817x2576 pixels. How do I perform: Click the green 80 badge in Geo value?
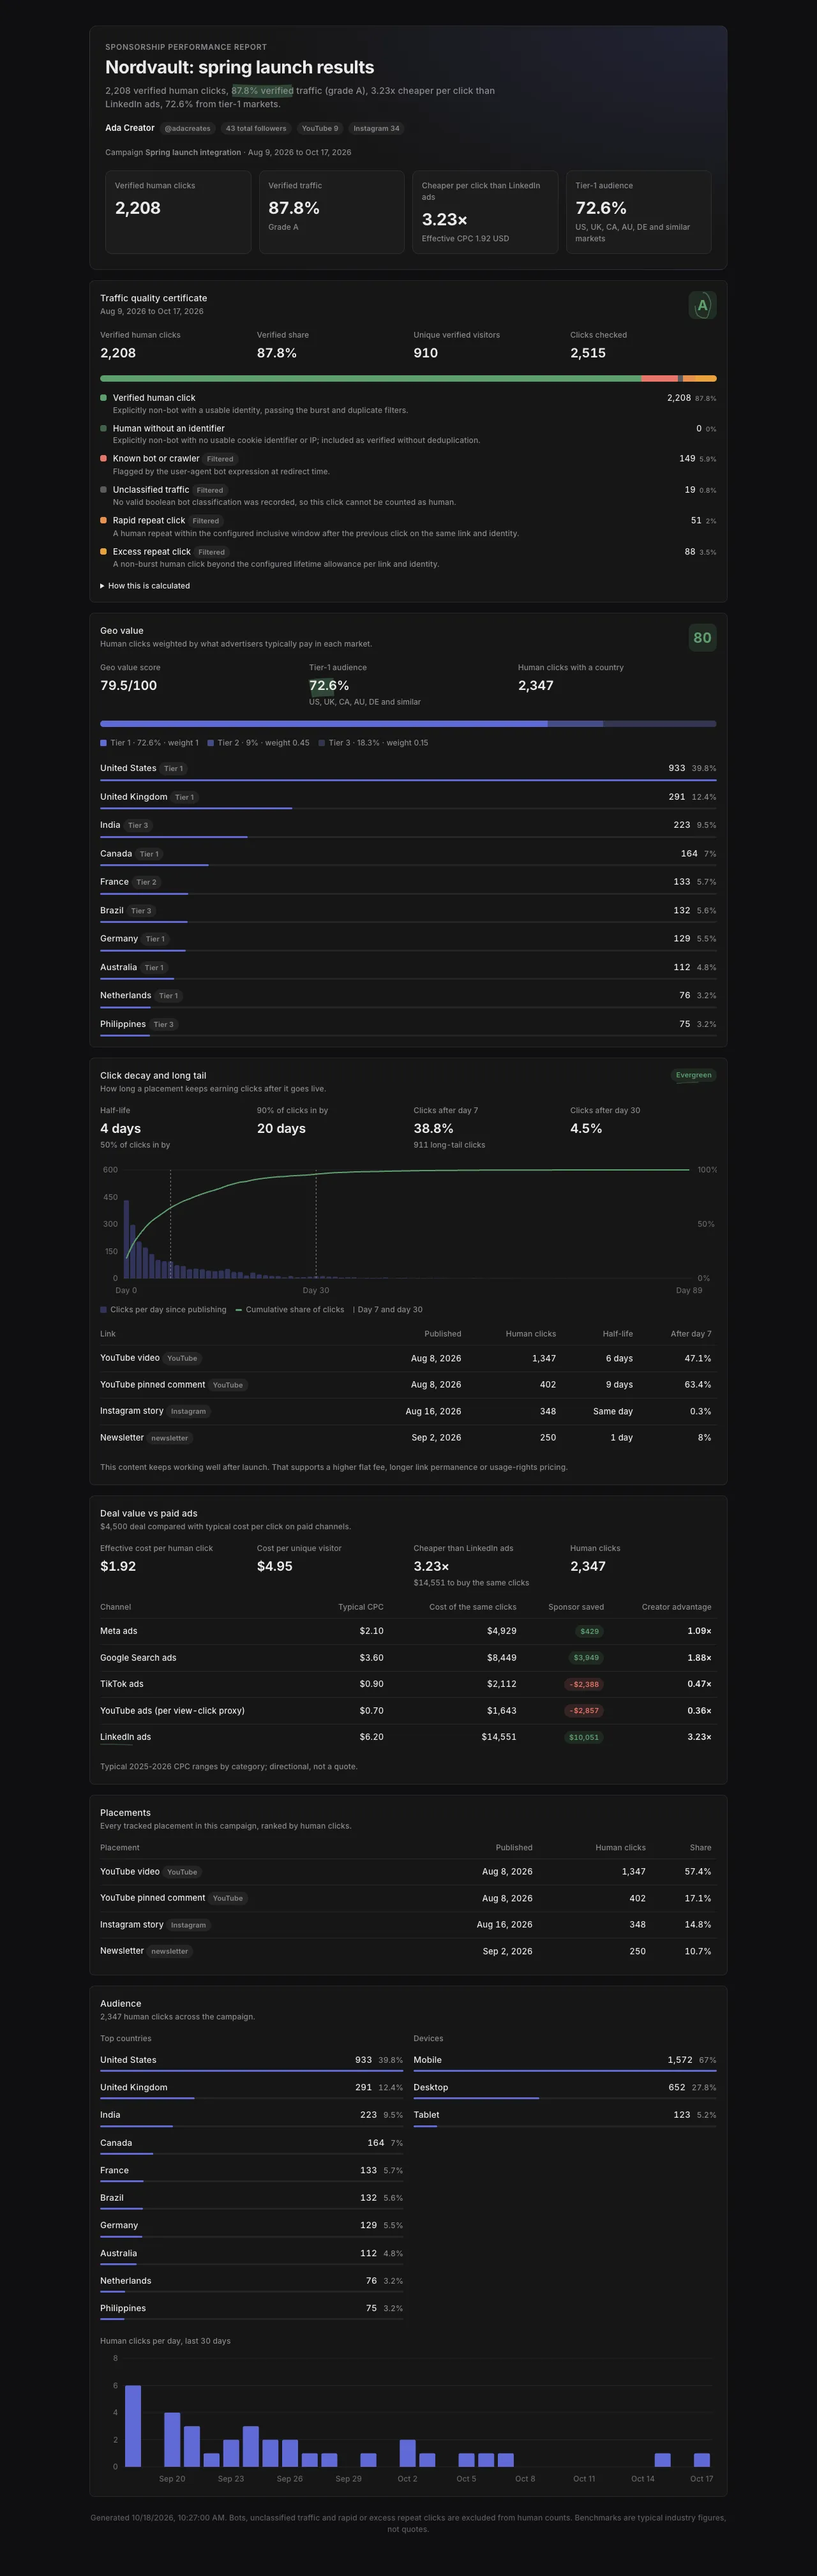pyautogui.click(x=702, y=638)
